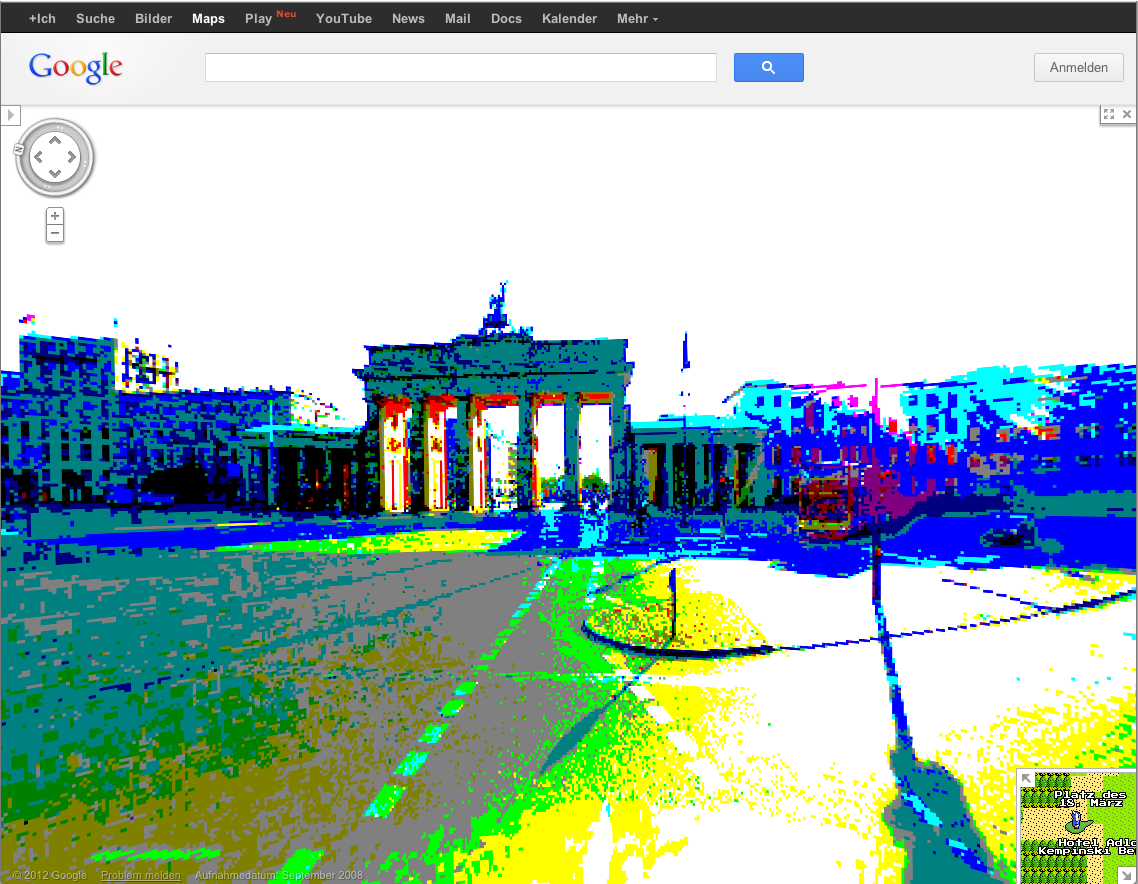Viewport: 1138px width, 884px height.
Task: Click the Google logo
Action: 75,67
